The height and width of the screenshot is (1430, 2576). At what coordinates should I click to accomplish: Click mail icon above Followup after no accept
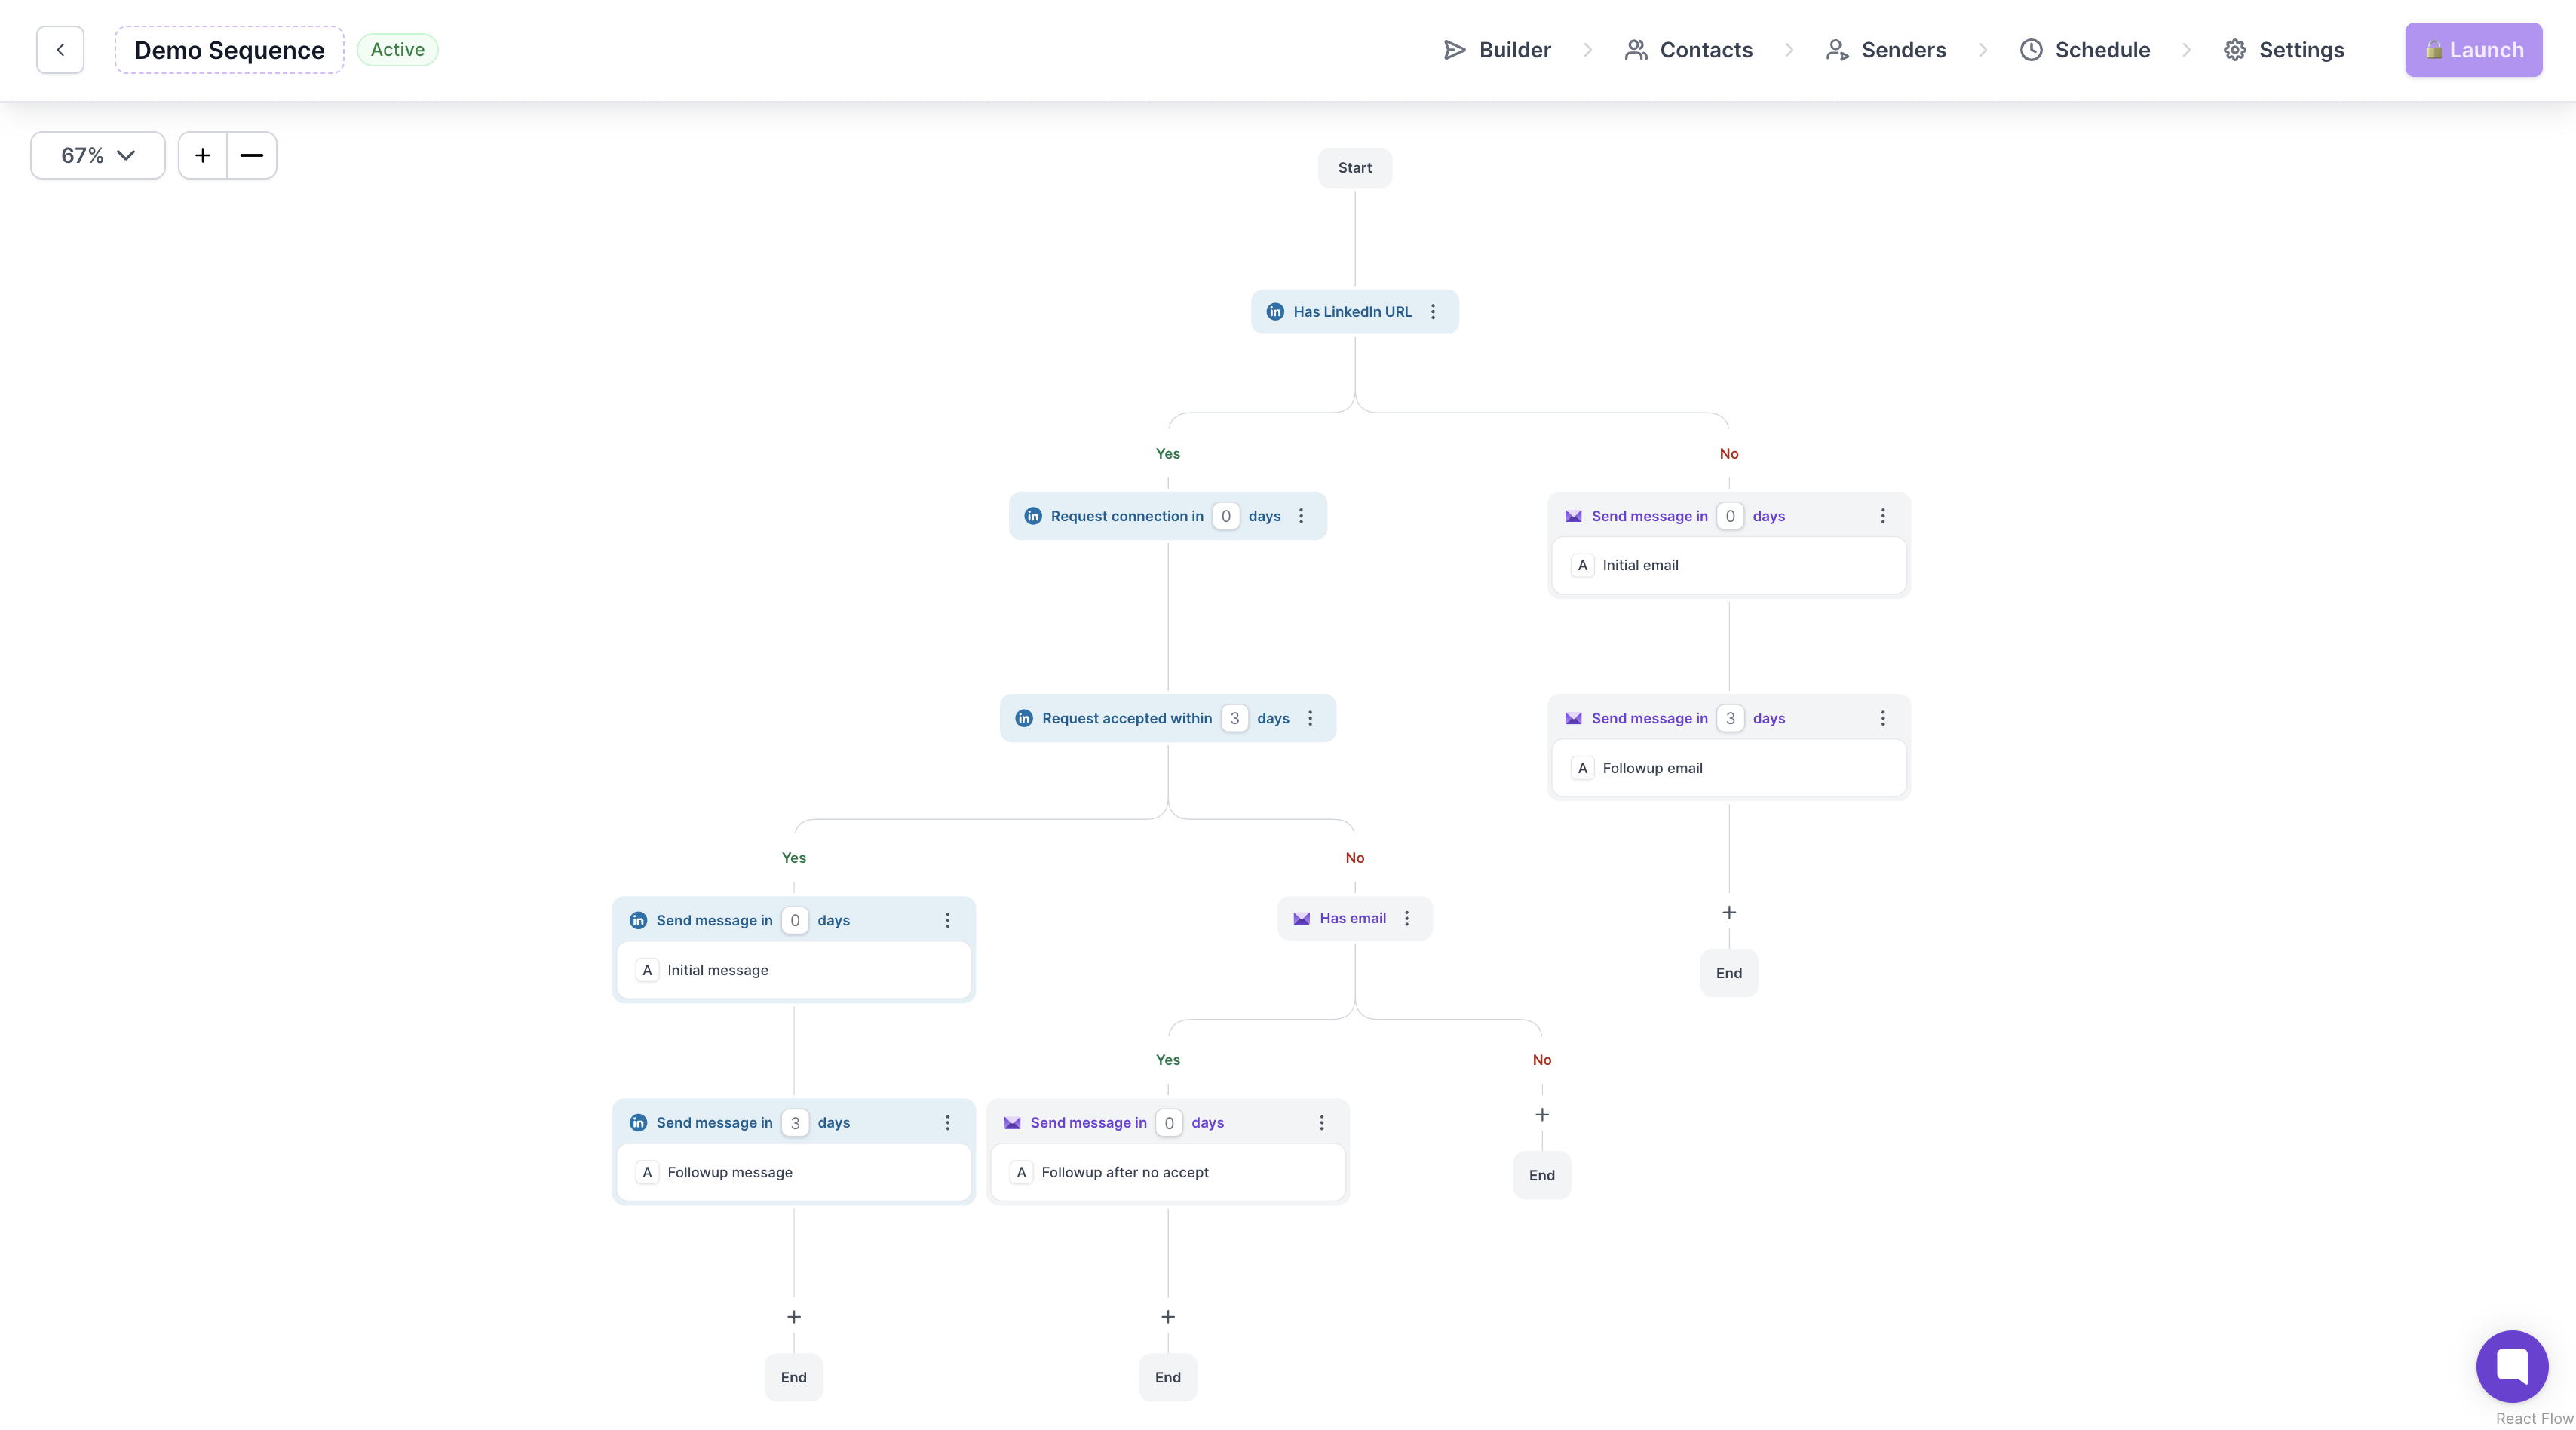tap(1012, 1122)
